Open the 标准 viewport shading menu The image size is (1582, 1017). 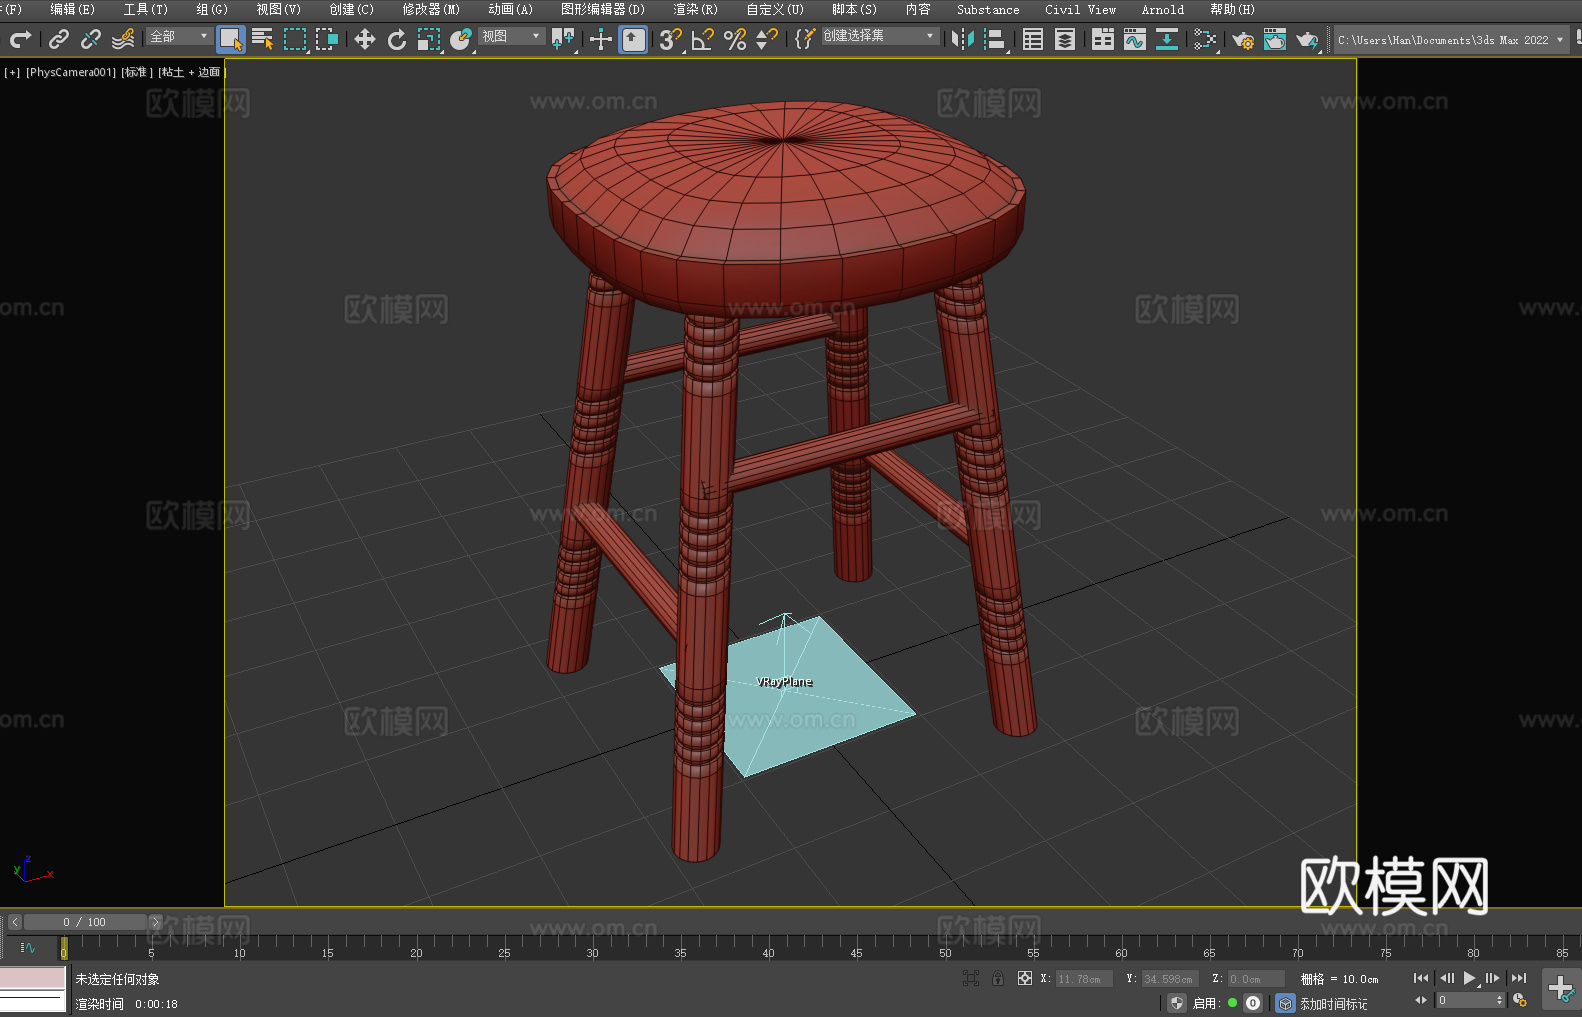(137, 72)
